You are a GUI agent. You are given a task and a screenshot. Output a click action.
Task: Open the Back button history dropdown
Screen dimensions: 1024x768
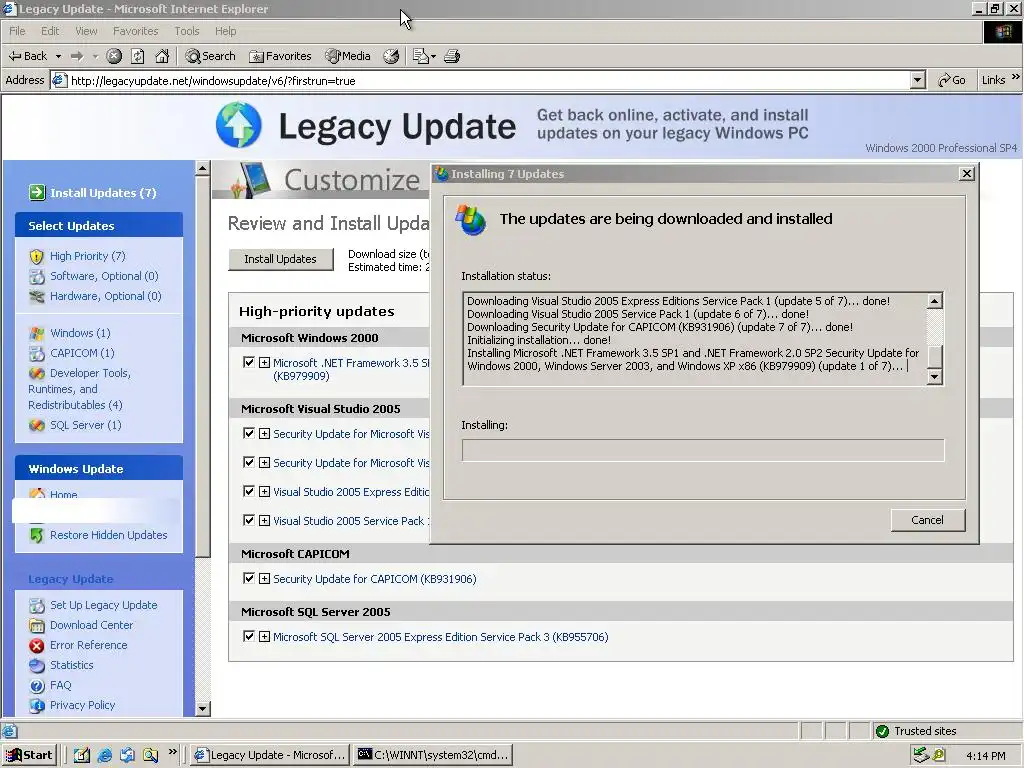(58, 56)
